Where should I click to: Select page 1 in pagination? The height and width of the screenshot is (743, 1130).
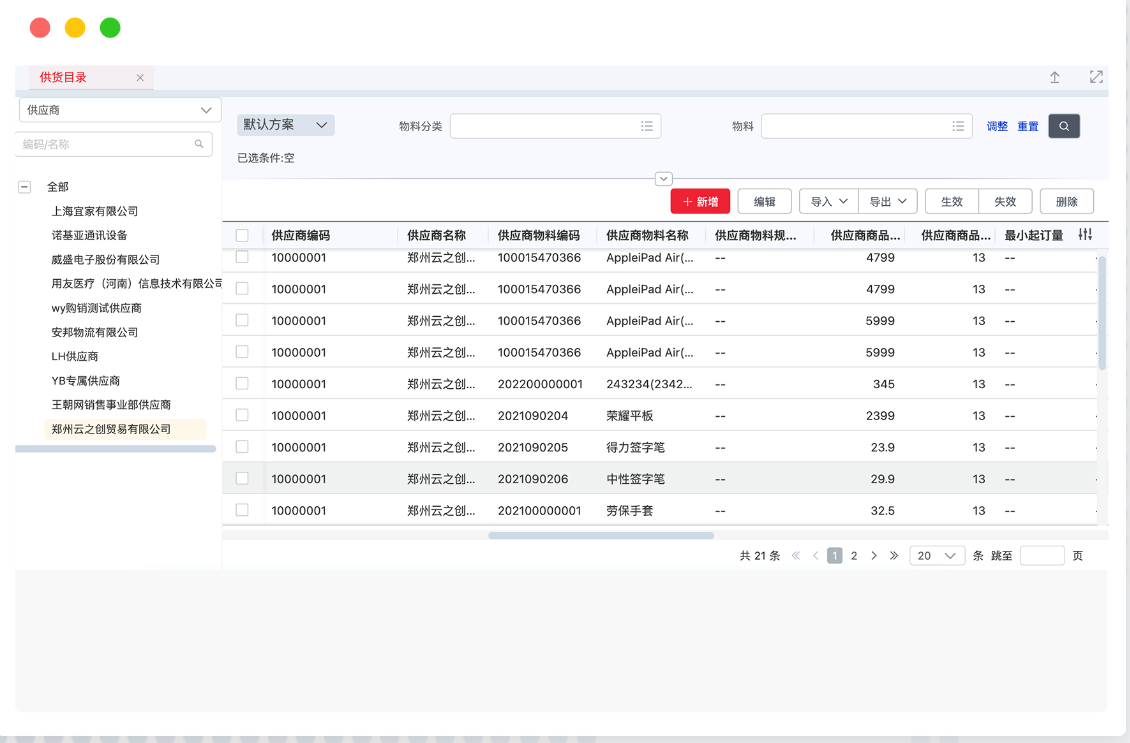(x=835, y=556)
